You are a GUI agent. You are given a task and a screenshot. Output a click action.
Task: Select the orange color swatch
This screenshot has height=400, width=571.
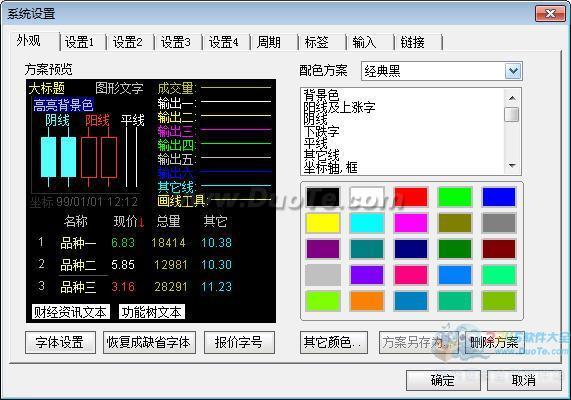367,301
